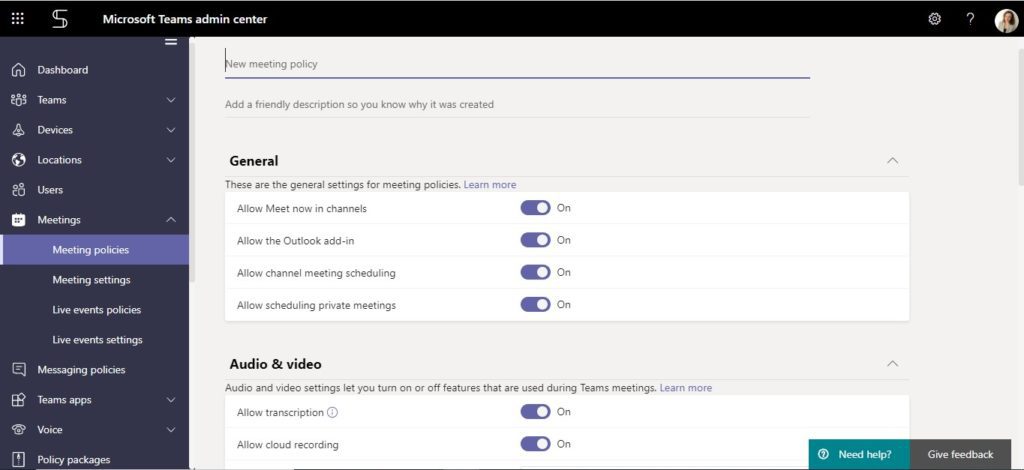This screenshot has height=470, width=1024.
Task: Click the Policy packages icon
Action: tap(19, 460)
